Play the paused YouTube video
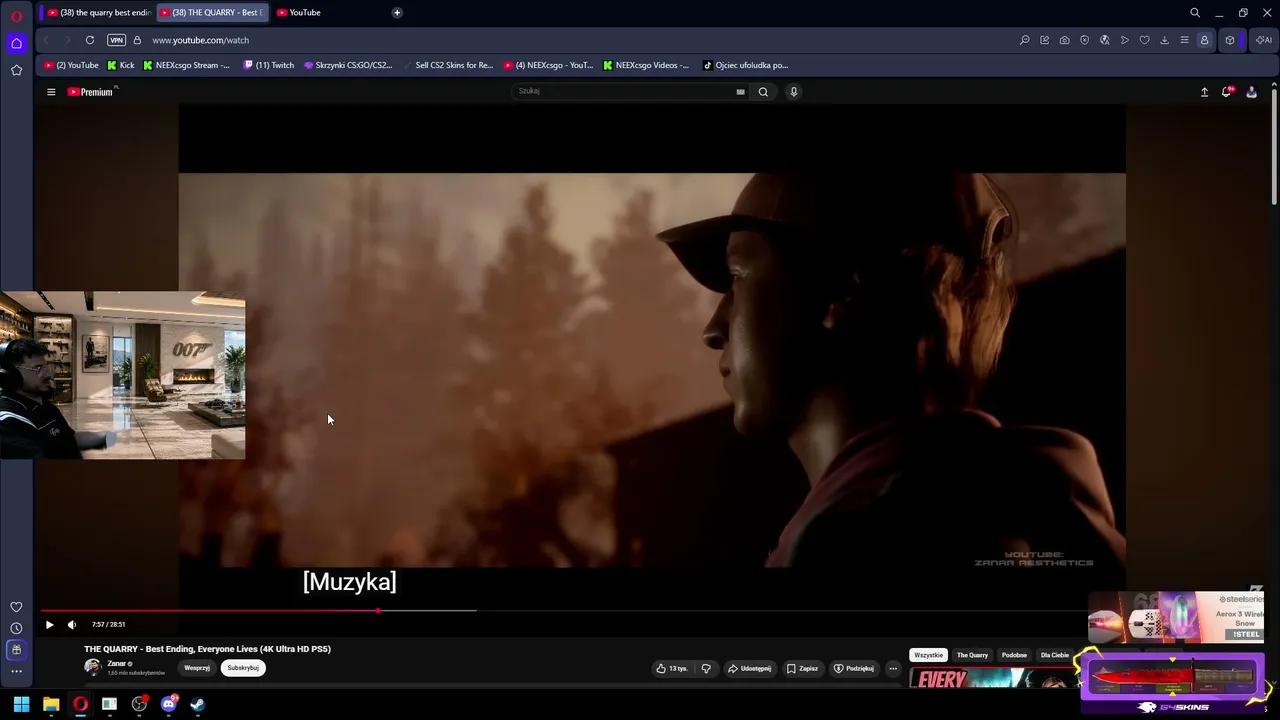 point(49,625)
